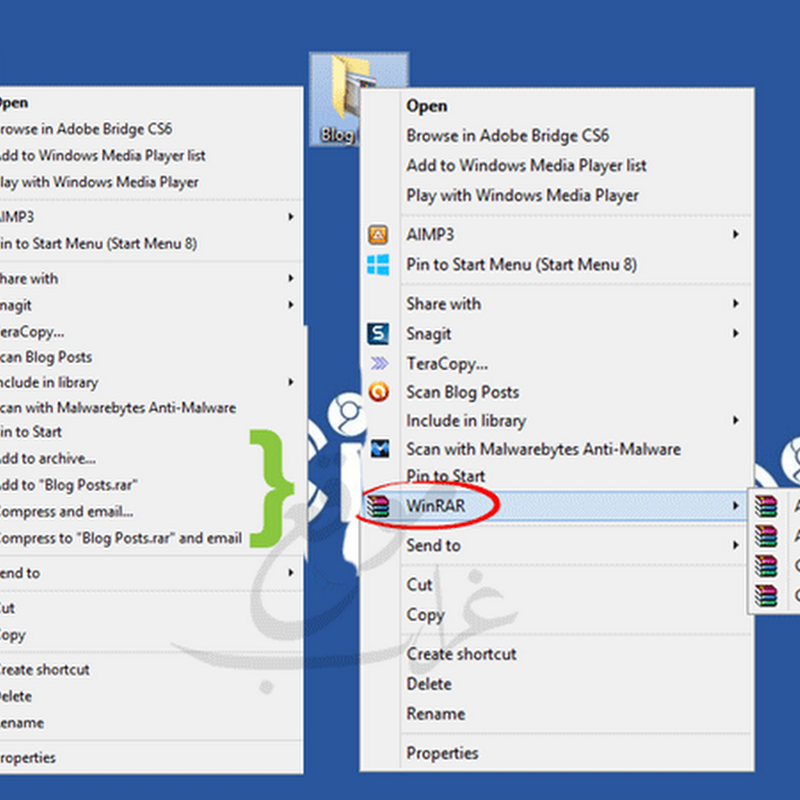Choose Open in the right context menu
This screenshot has width=800, height=800.
(x=427, y=106)
